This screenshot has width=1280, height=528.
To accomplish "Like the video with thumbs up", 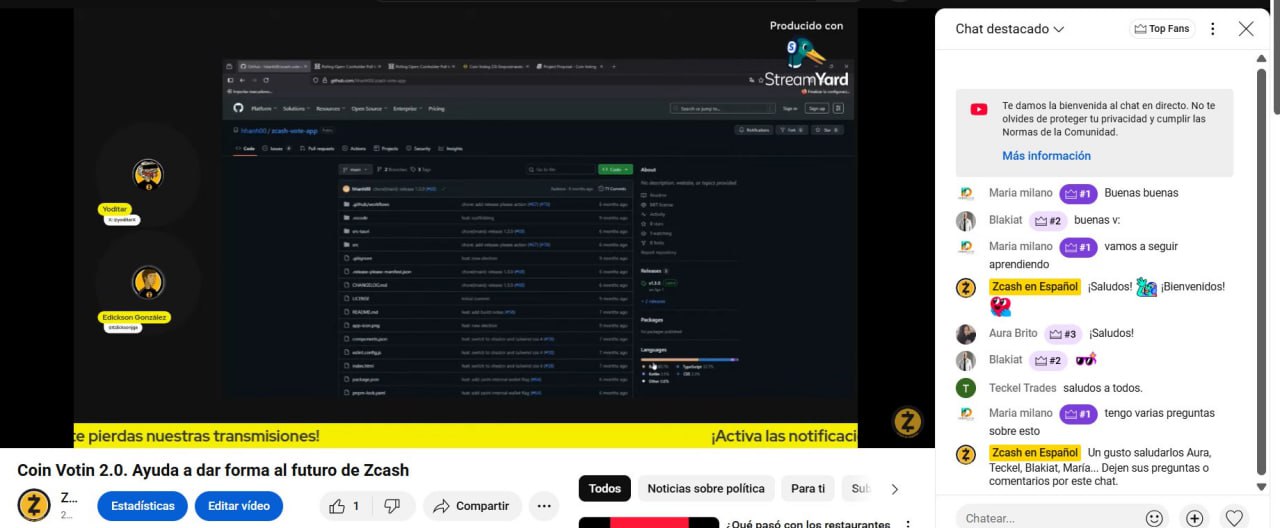I will [345, 506].
